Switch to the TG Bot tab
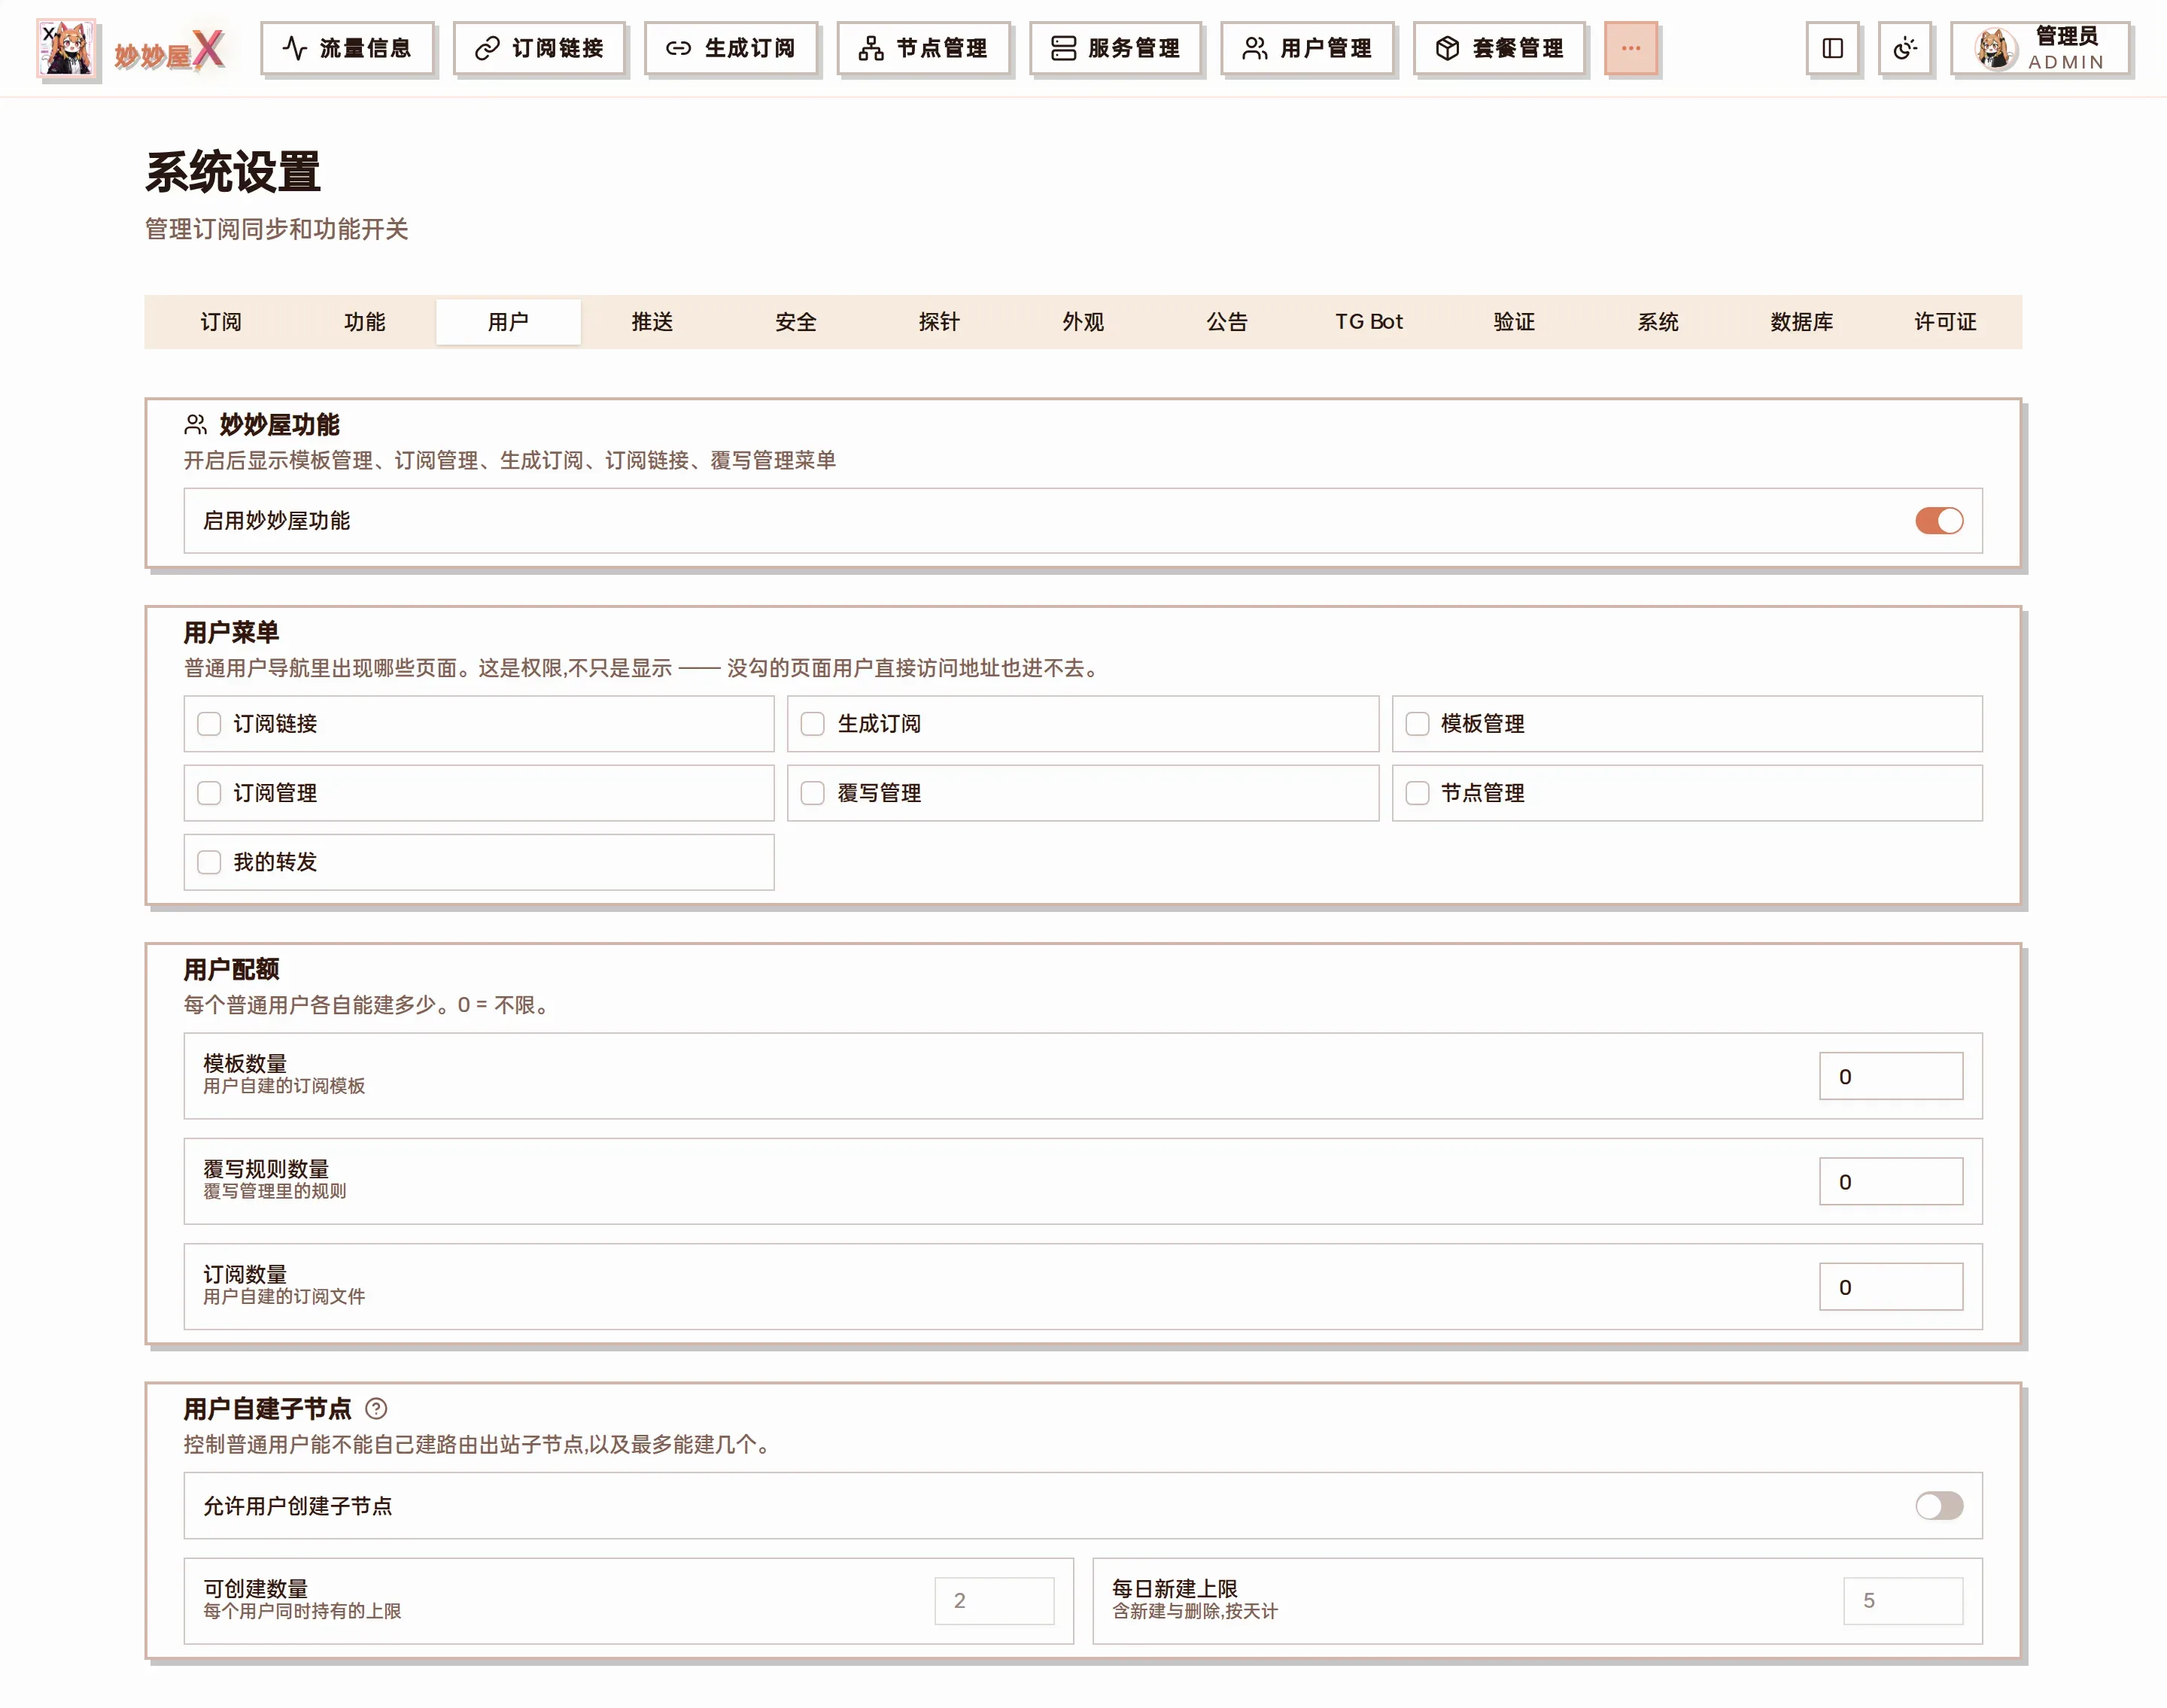This screenshot has height=1708, width=2167. (x=1370, y=322)
